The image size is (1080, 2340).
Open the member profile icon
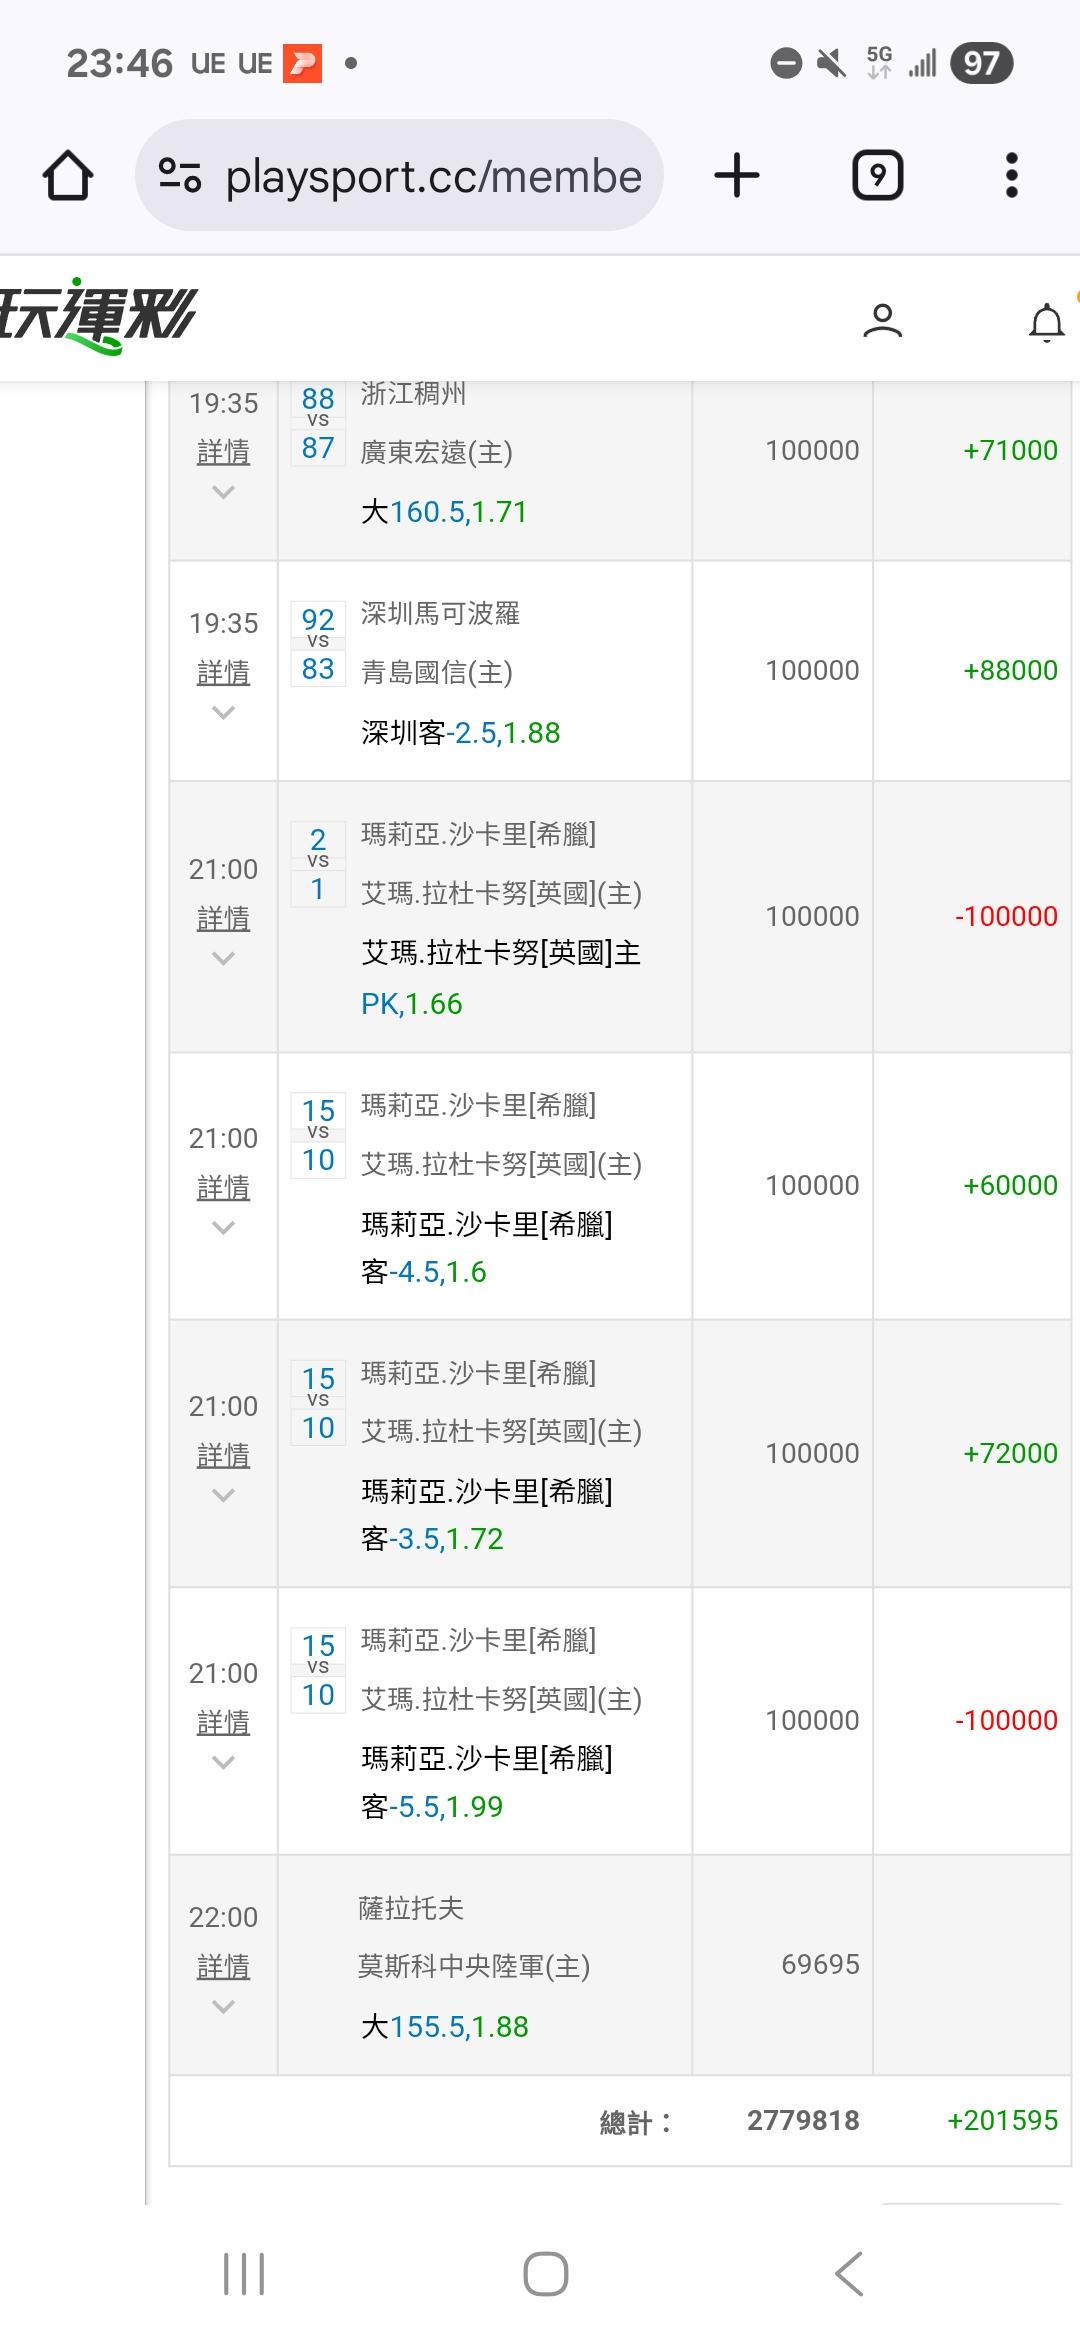(x=882, y=321)
